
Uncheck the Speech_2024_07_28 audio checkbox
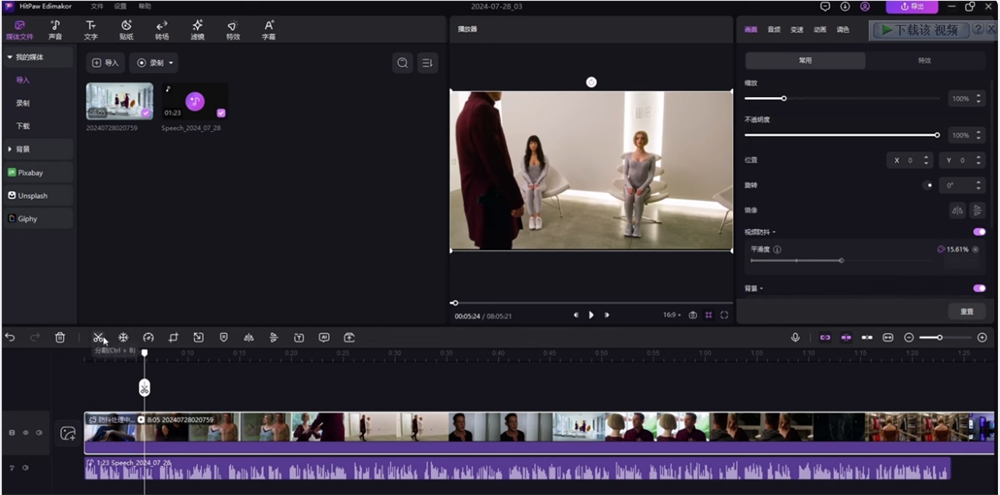click(x=221, y=113)
